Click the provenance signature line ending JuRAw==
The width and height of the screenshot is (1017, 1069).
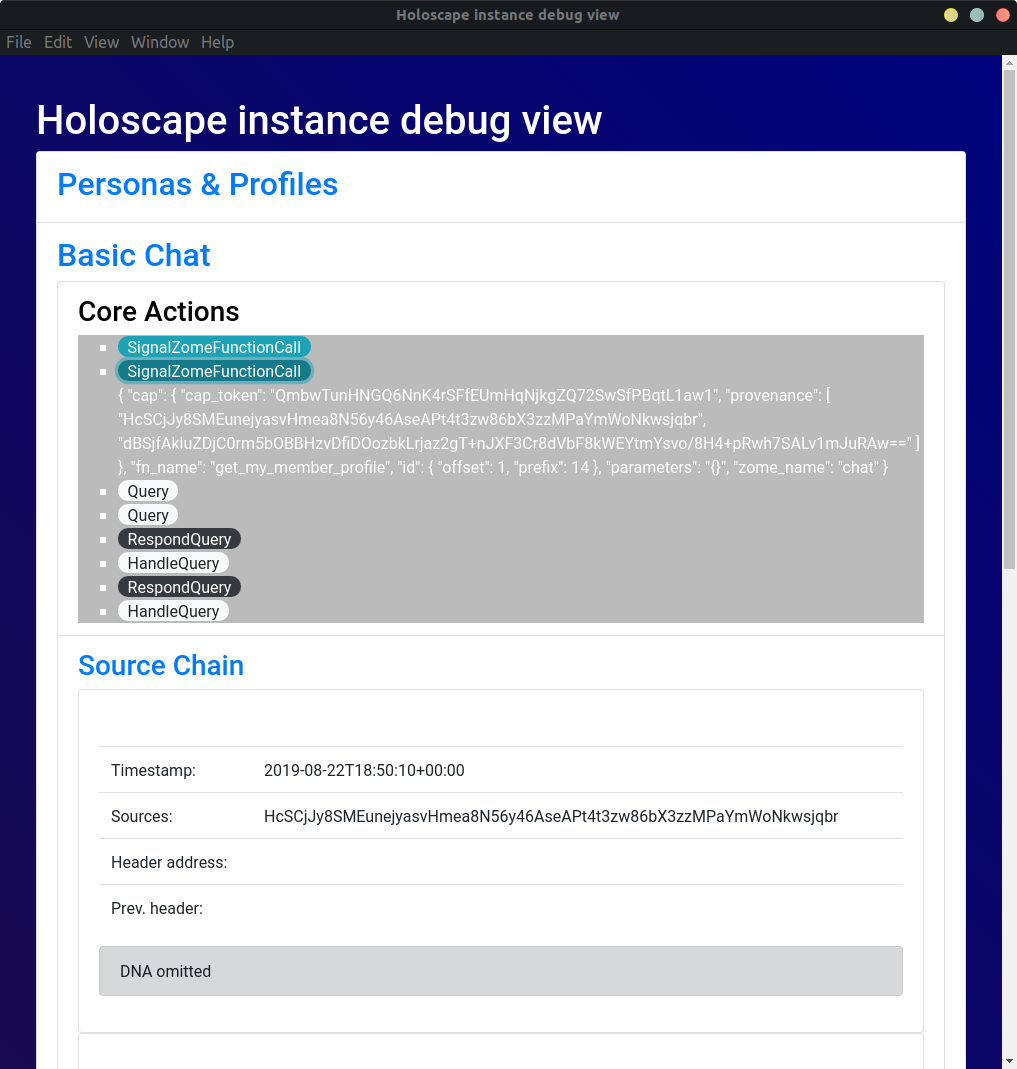519,443
